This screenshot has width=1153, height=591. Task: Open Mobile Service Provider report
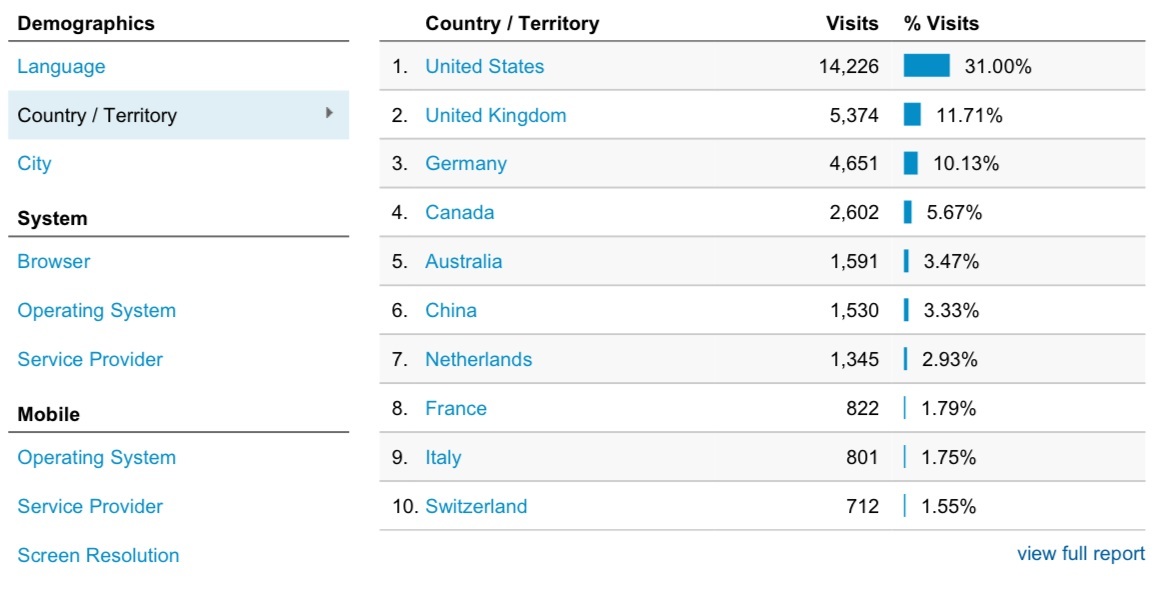click(90, 507)
